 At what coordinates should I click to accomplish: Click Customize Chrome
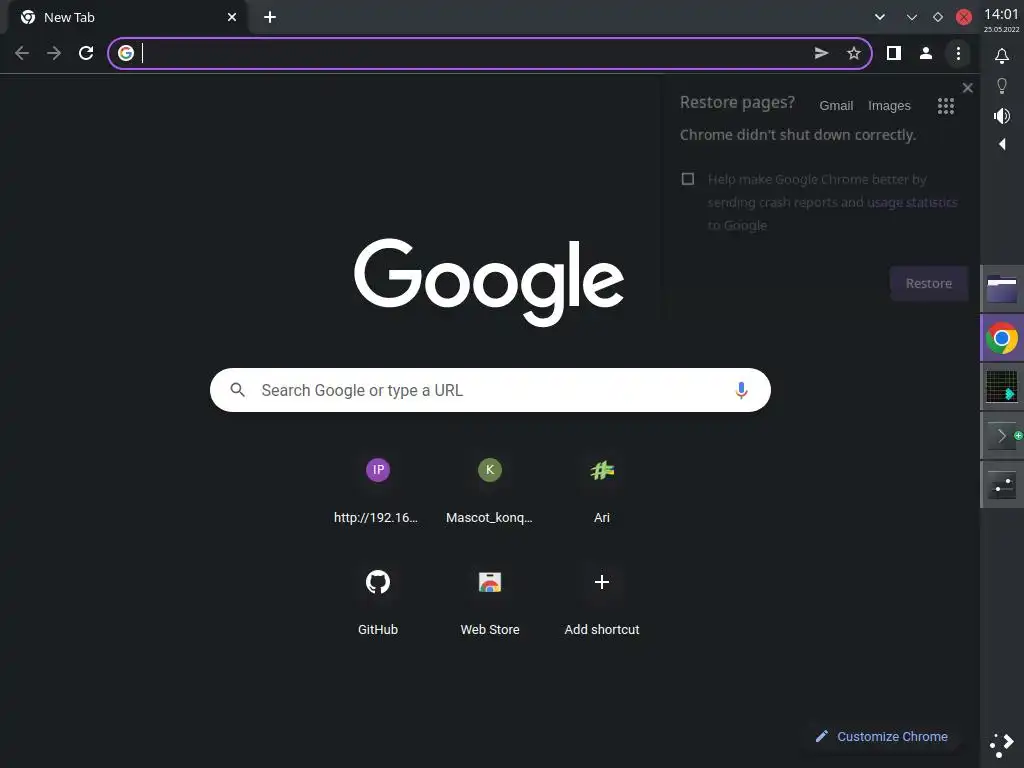click(882, 737)
